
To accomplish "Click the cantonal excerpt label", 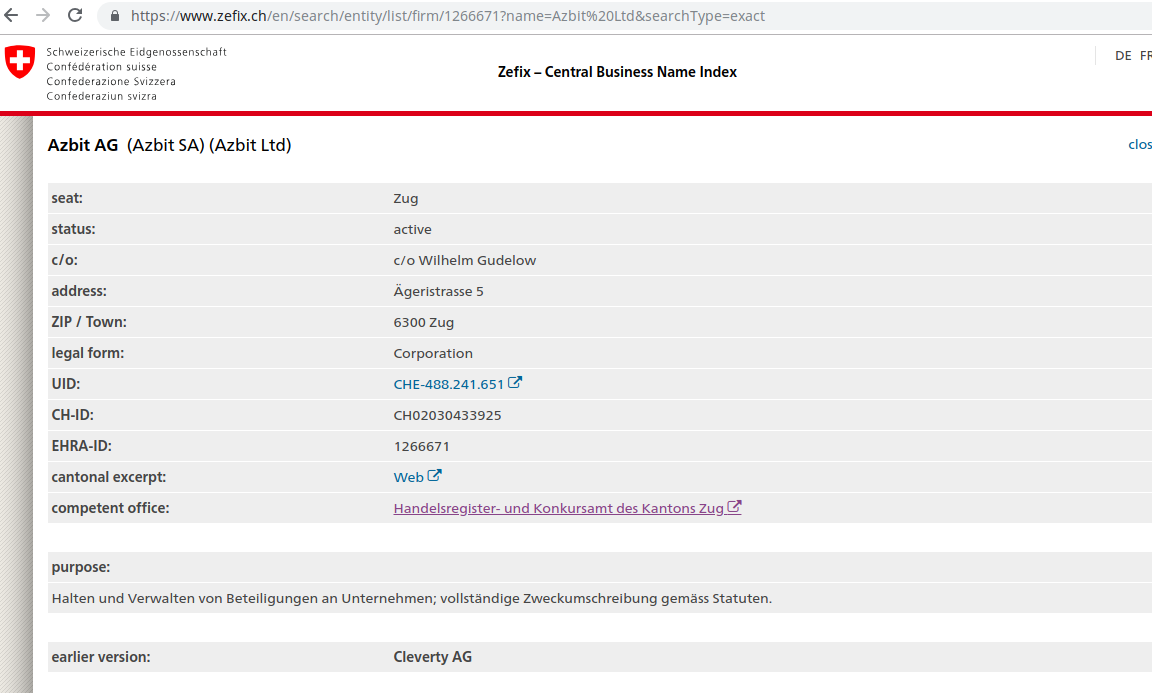I will pyautogui.click(x=109, y=477).
